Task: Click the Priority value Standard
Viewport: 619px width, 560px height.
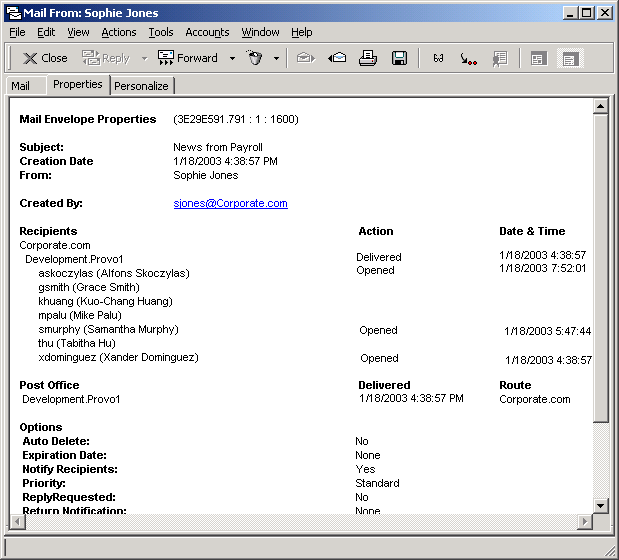Action: 377,483
